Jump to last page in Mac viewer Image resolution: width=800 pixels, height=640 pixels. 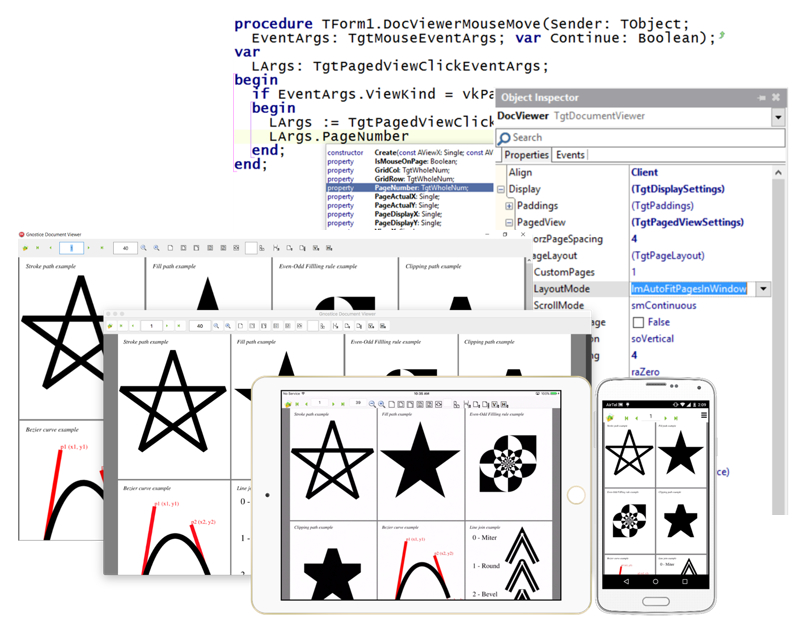(x=179, y=326)
